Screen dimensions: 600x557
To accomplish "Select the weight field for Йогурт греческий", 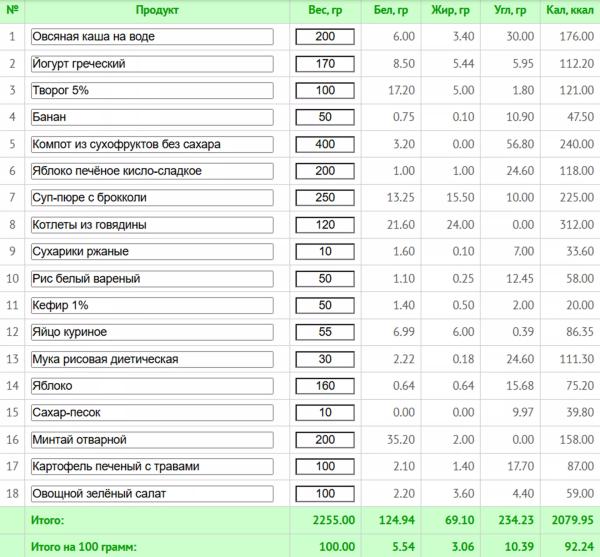I will pos(325,64).
